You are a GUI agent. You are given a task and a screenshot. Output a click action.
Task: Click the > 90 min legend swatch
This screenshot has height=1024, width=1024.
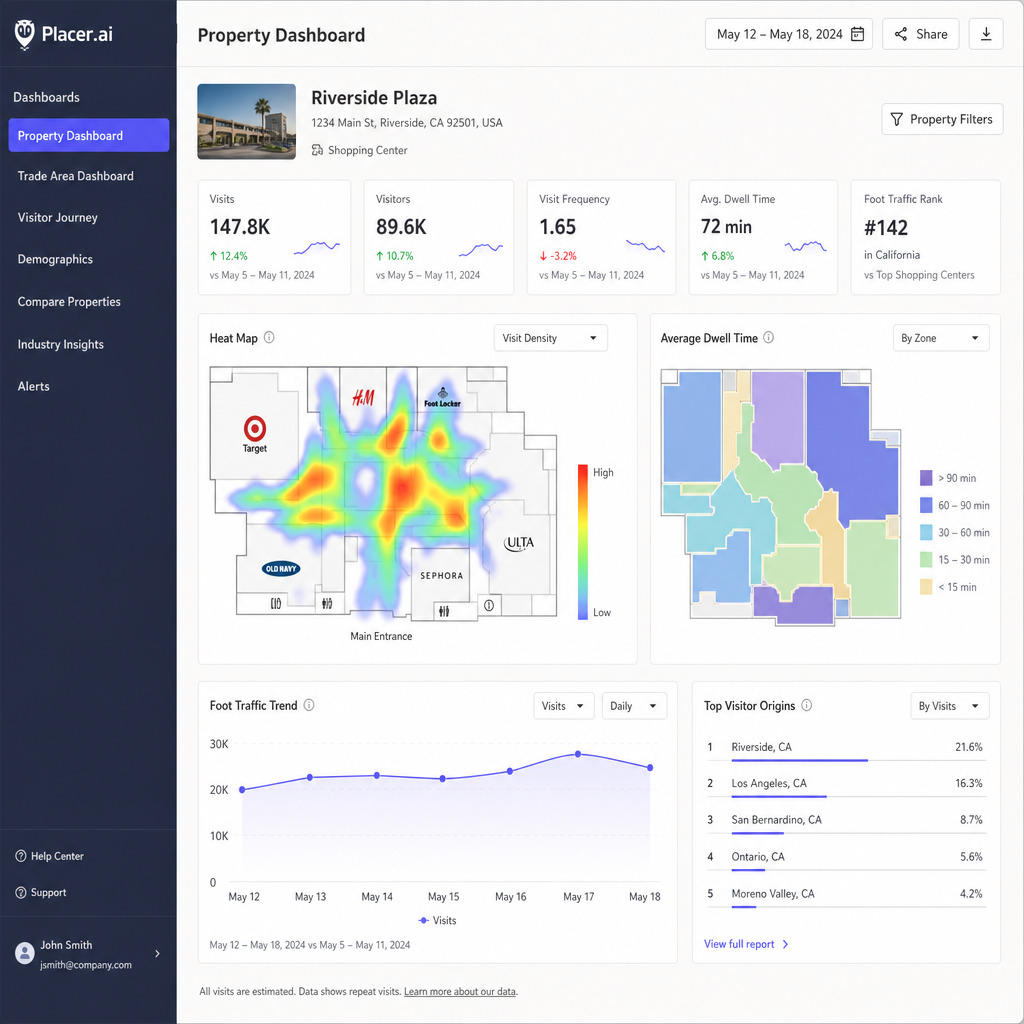click(926, 478)
